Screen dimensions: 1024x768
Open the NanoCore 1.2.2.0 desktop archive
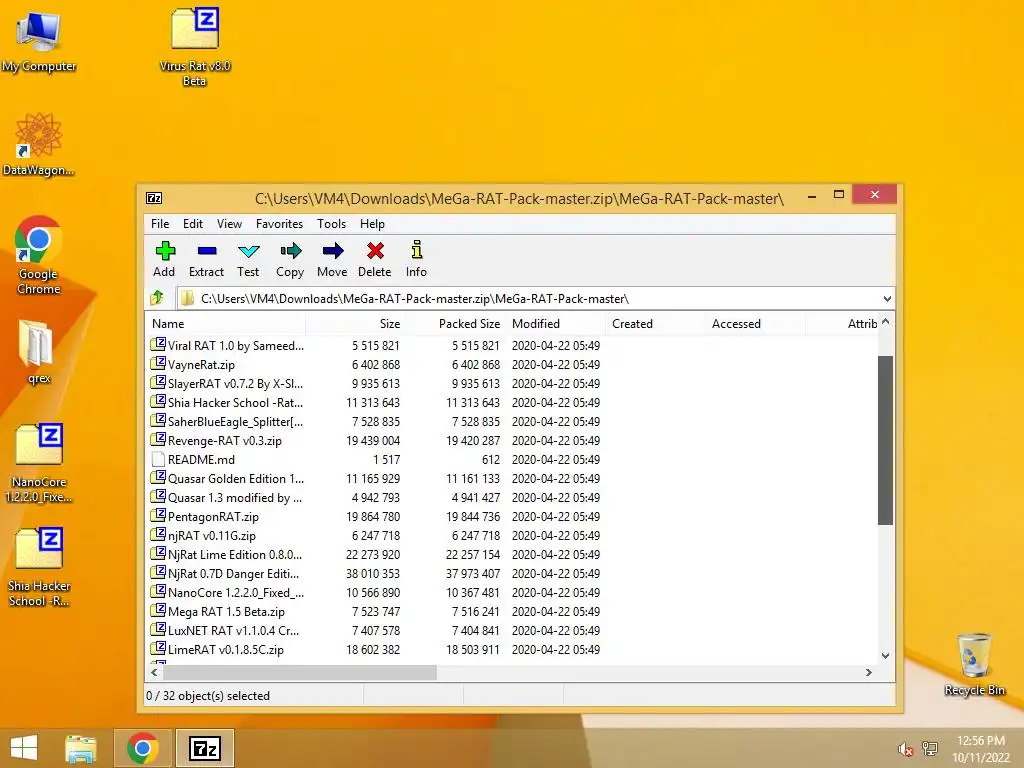point(39,463)
